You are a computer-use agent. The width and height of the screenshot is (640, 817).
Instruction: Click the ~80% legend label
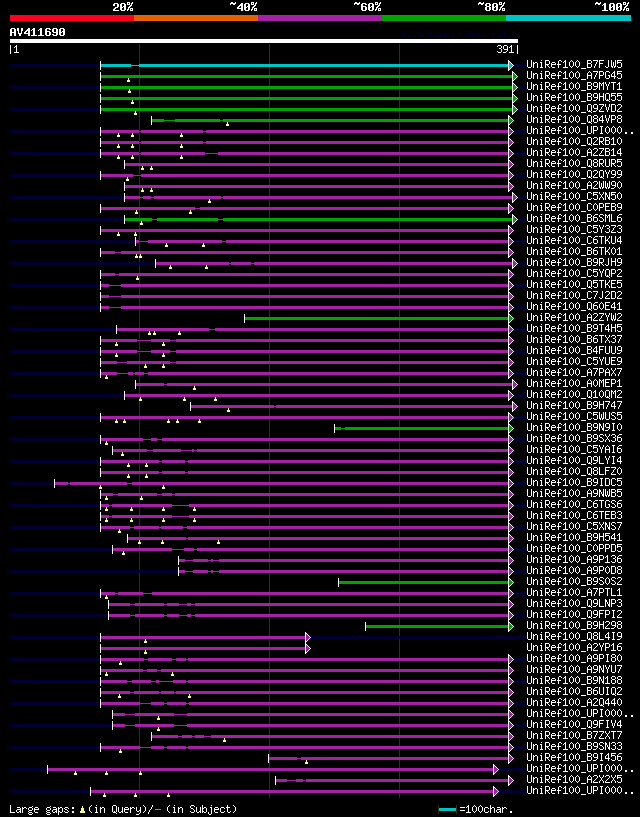491,7
